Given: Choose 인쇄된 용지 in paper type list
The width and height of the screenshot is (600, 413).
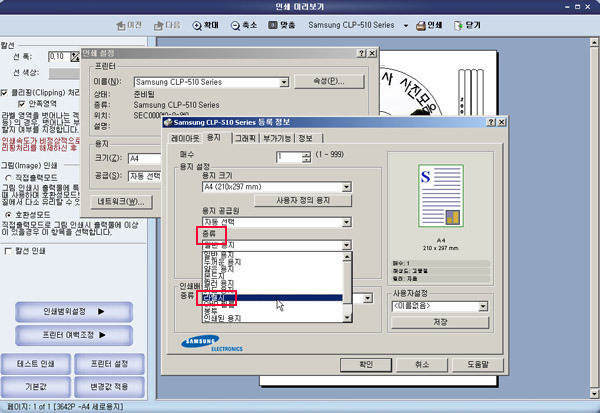Looking at the screenshot, I should (272, 318).
